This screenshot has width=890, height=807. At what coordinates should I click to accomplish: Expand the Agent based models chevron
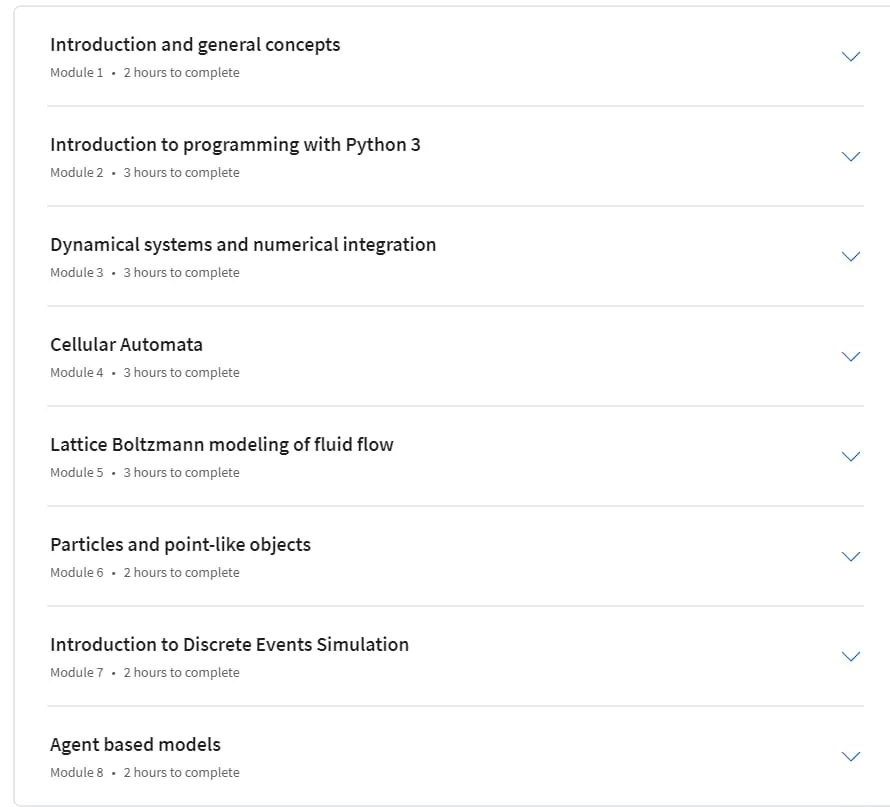click(x=850, y=756)
